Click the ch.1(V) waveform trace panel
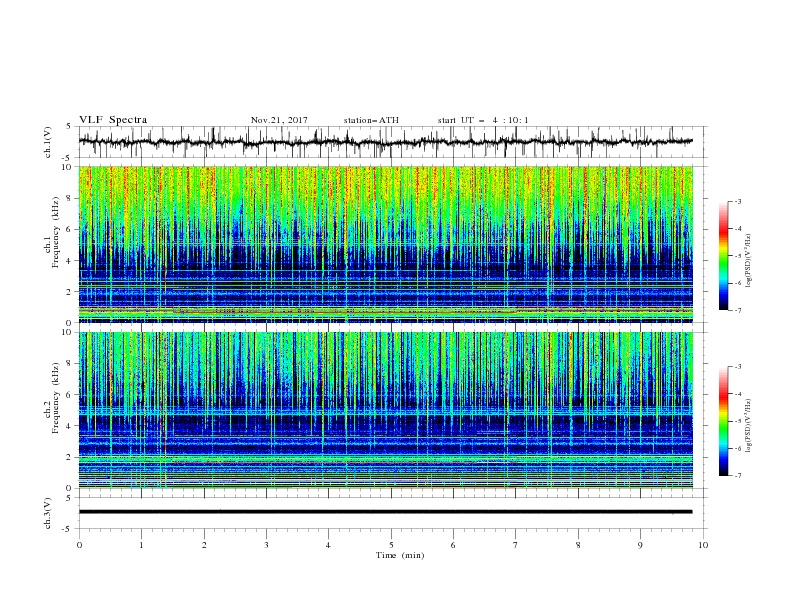 (x=392, y=142)
